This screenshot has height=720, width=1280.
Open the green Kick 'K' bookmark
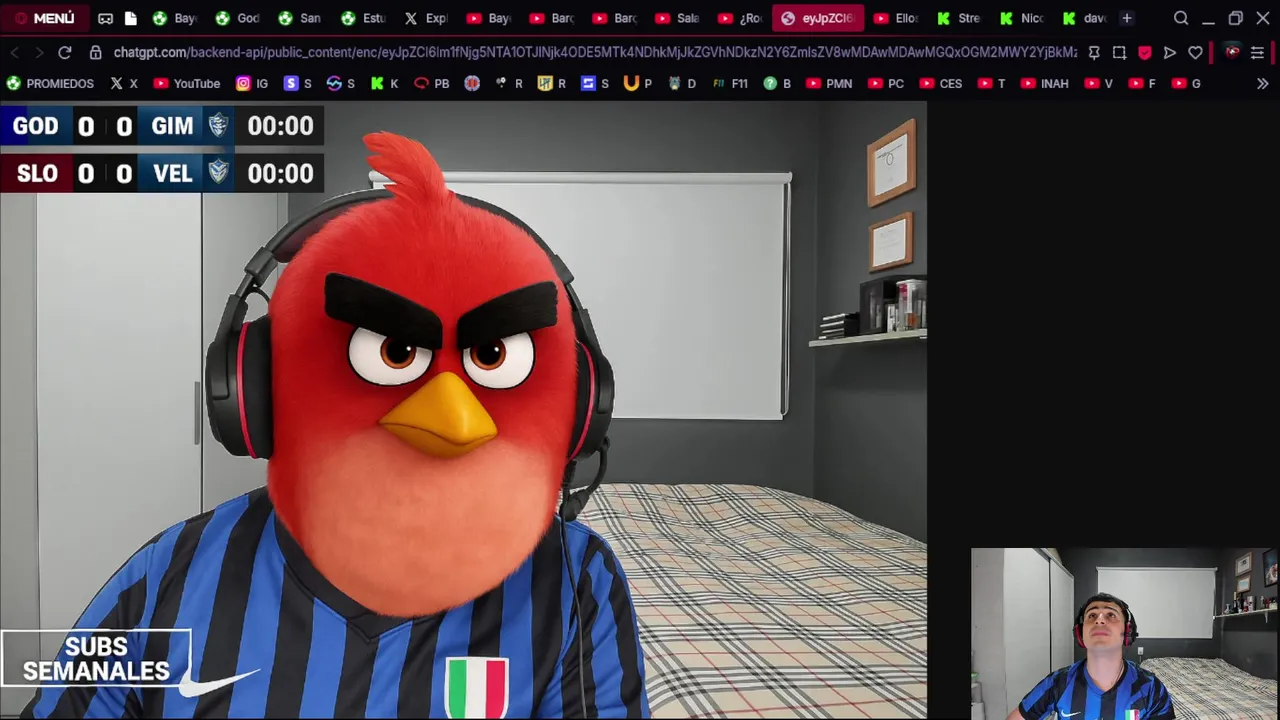tap(384, 84)
